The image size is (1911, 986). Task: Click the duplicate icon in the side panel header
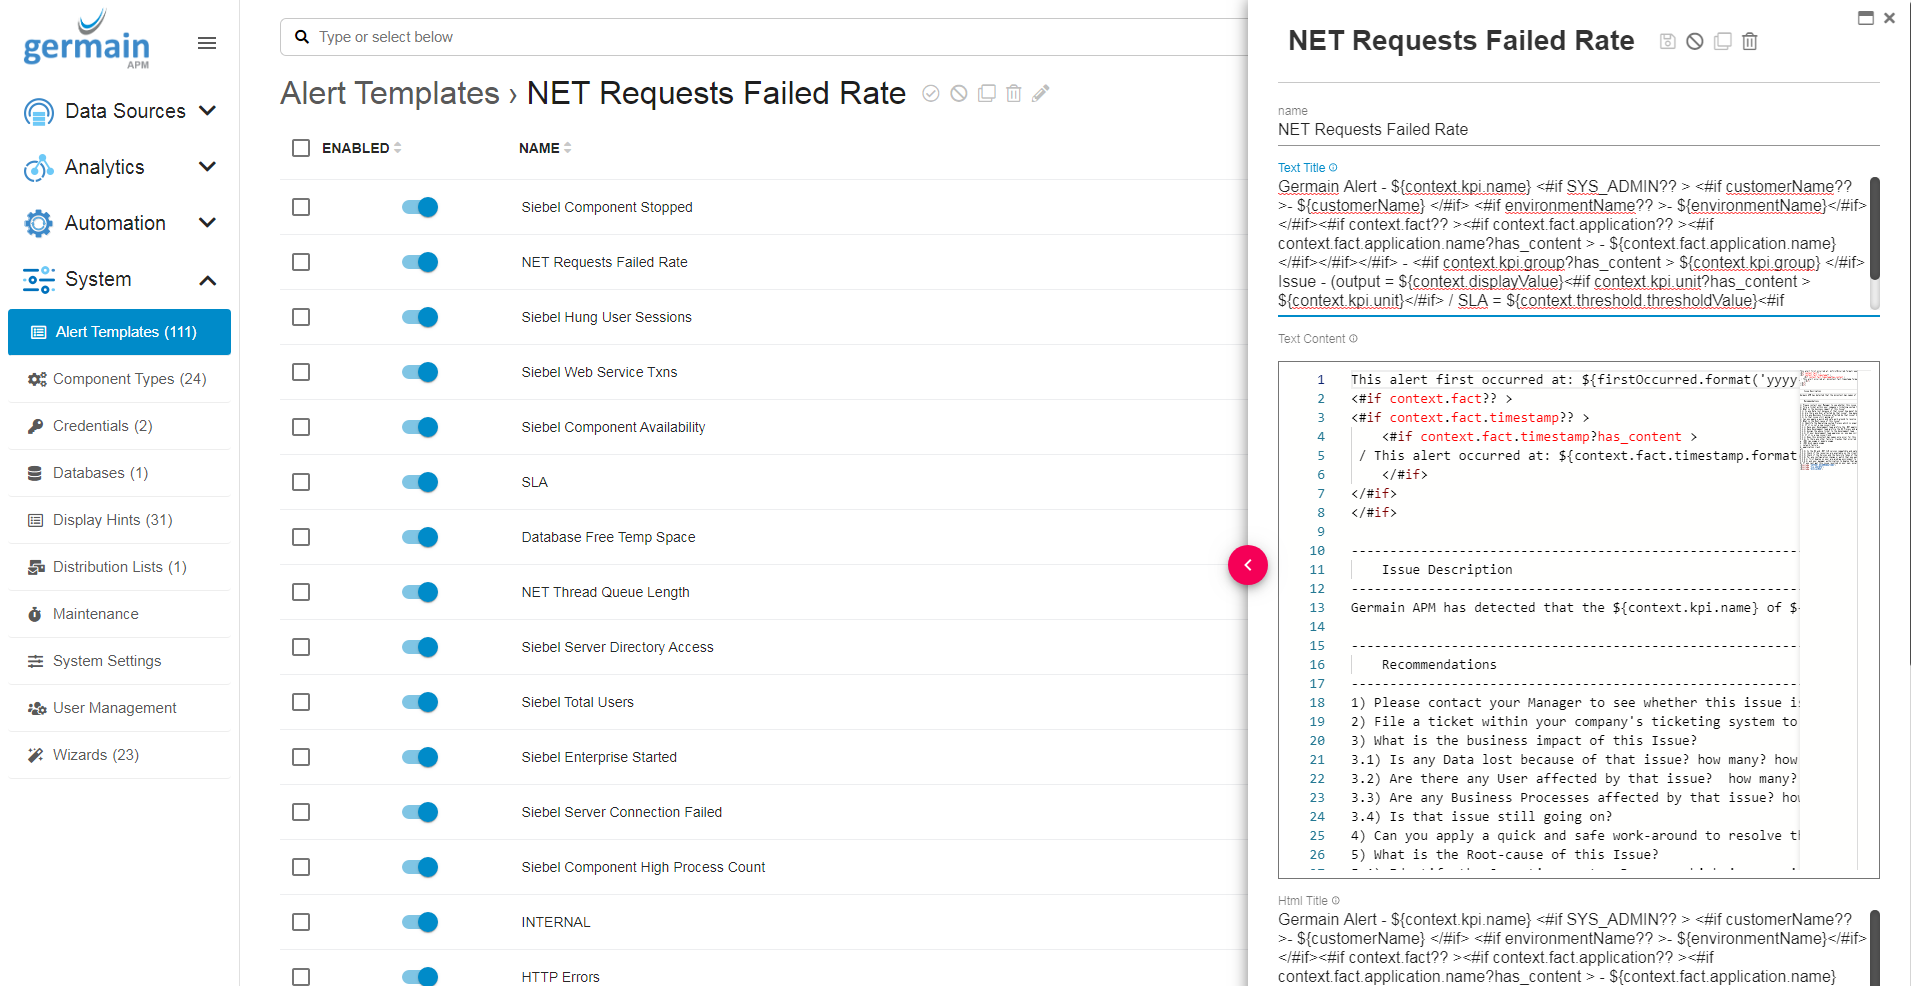(1722, 41)
